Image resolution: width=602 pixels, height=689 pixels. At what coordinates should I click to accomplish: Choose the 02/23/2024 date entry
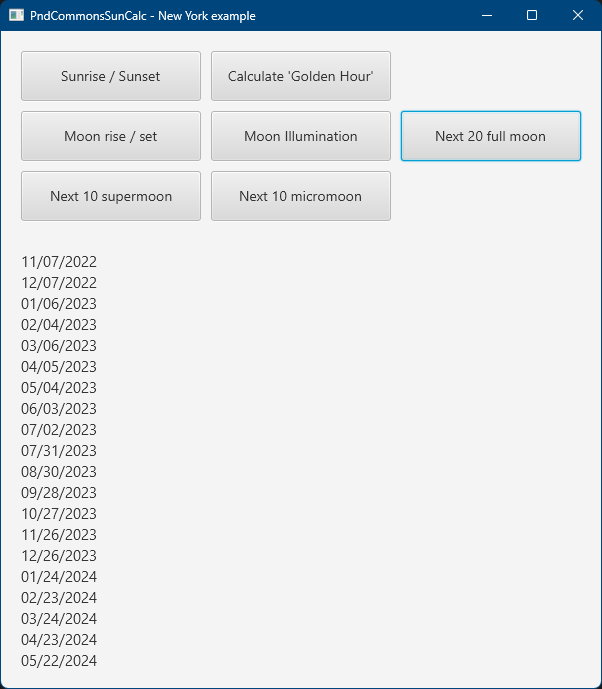point(59,598)
